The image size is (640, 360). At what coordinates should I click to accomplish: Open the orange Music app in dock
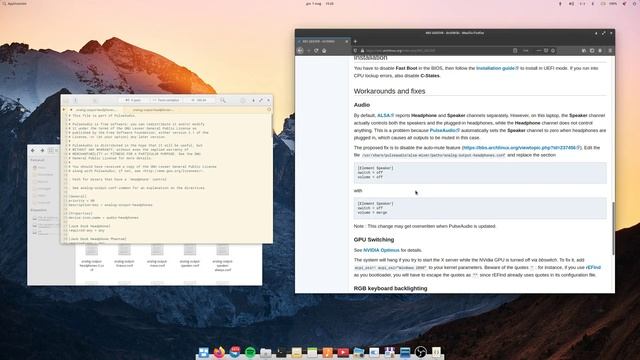click(x=328, y=352)
